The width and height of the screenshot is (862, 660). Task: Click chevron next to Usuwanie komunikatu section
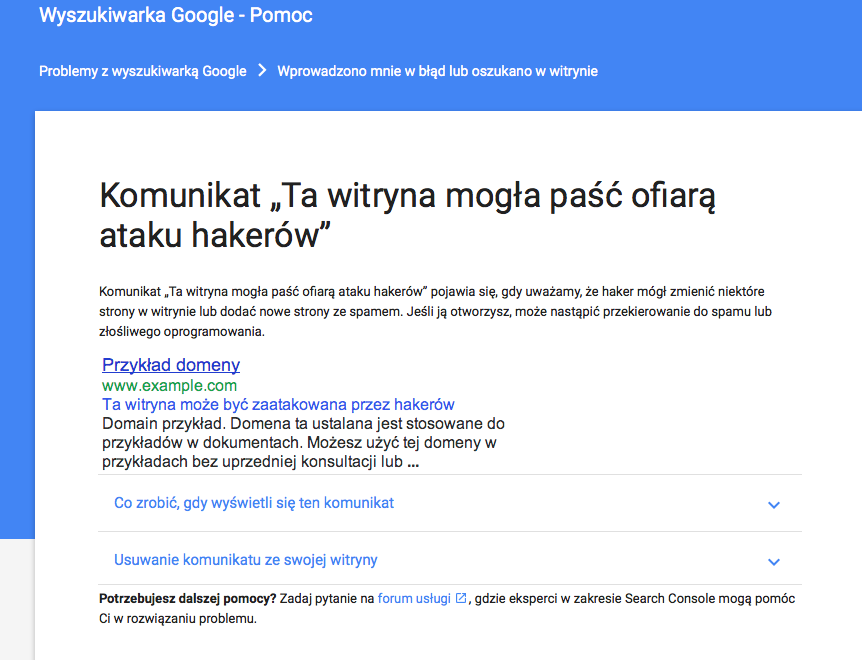(774, 562)
